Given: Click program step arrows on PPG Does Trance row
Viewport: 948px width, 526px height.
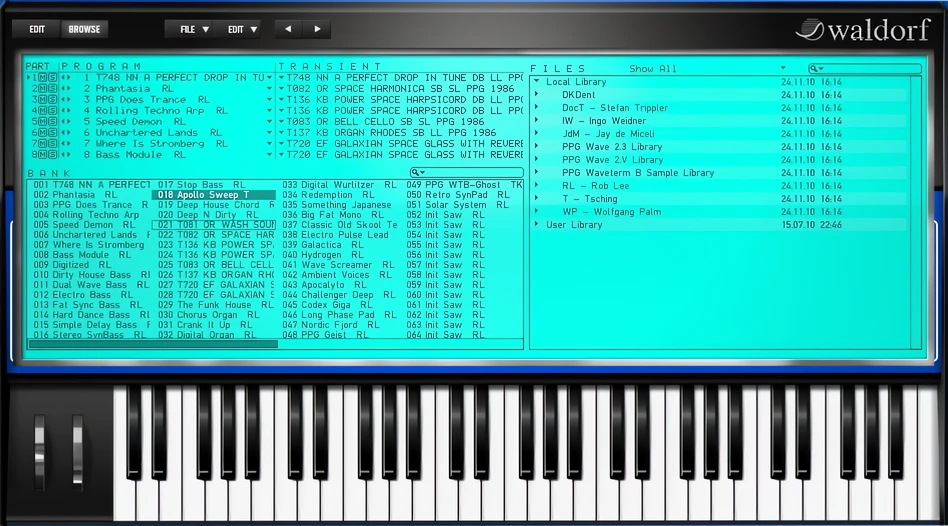Looking at the screenshot, I should coord(65,100).
